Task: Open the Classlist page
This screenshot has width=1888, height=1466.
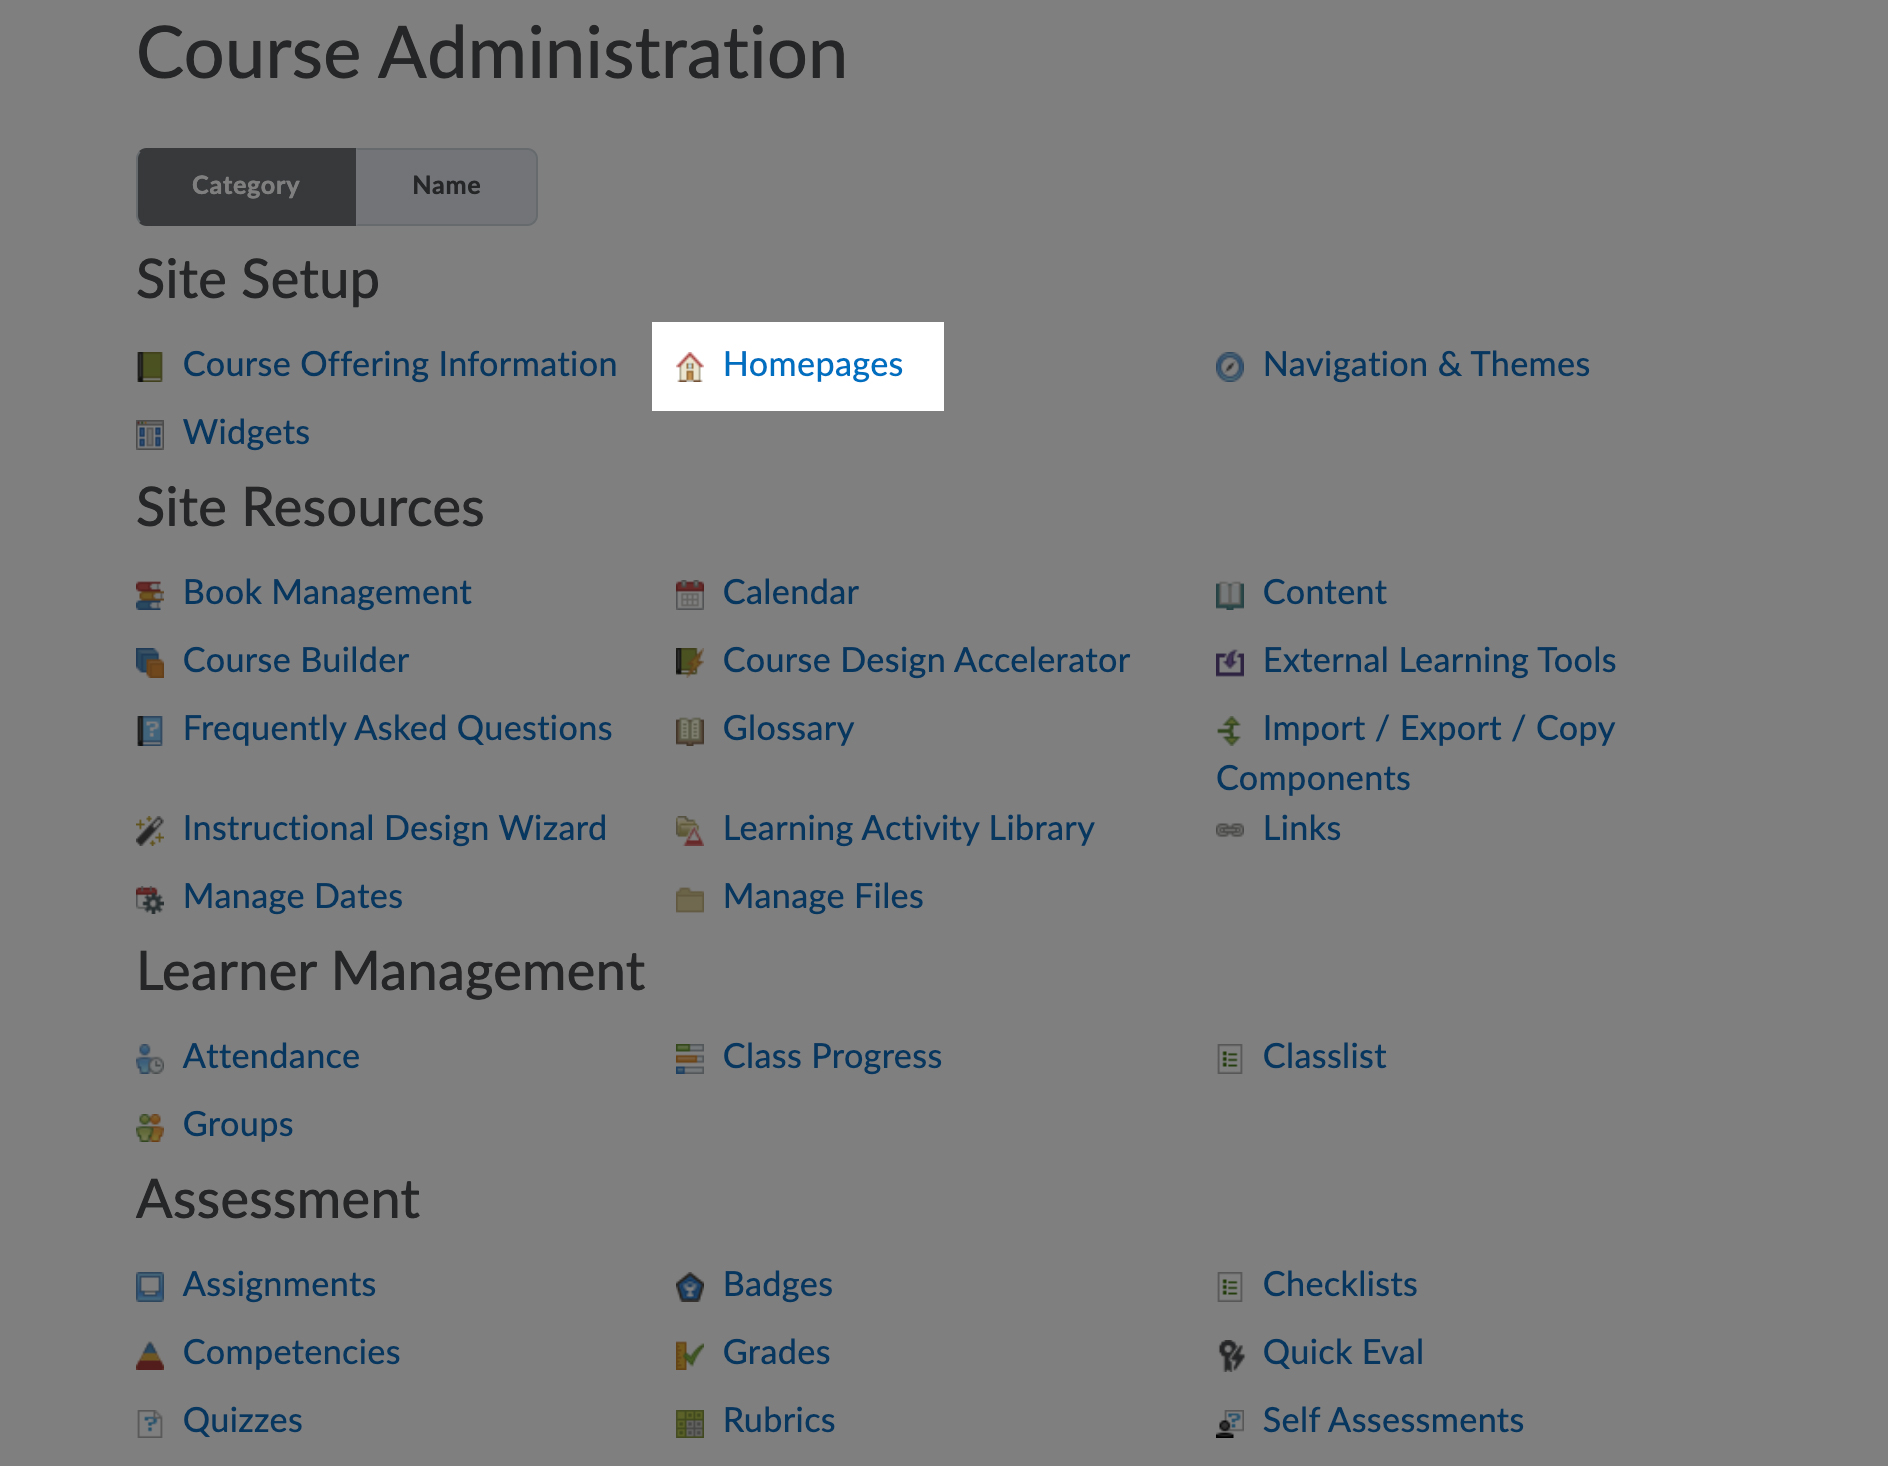Action: click(x=1324, y=1058)
